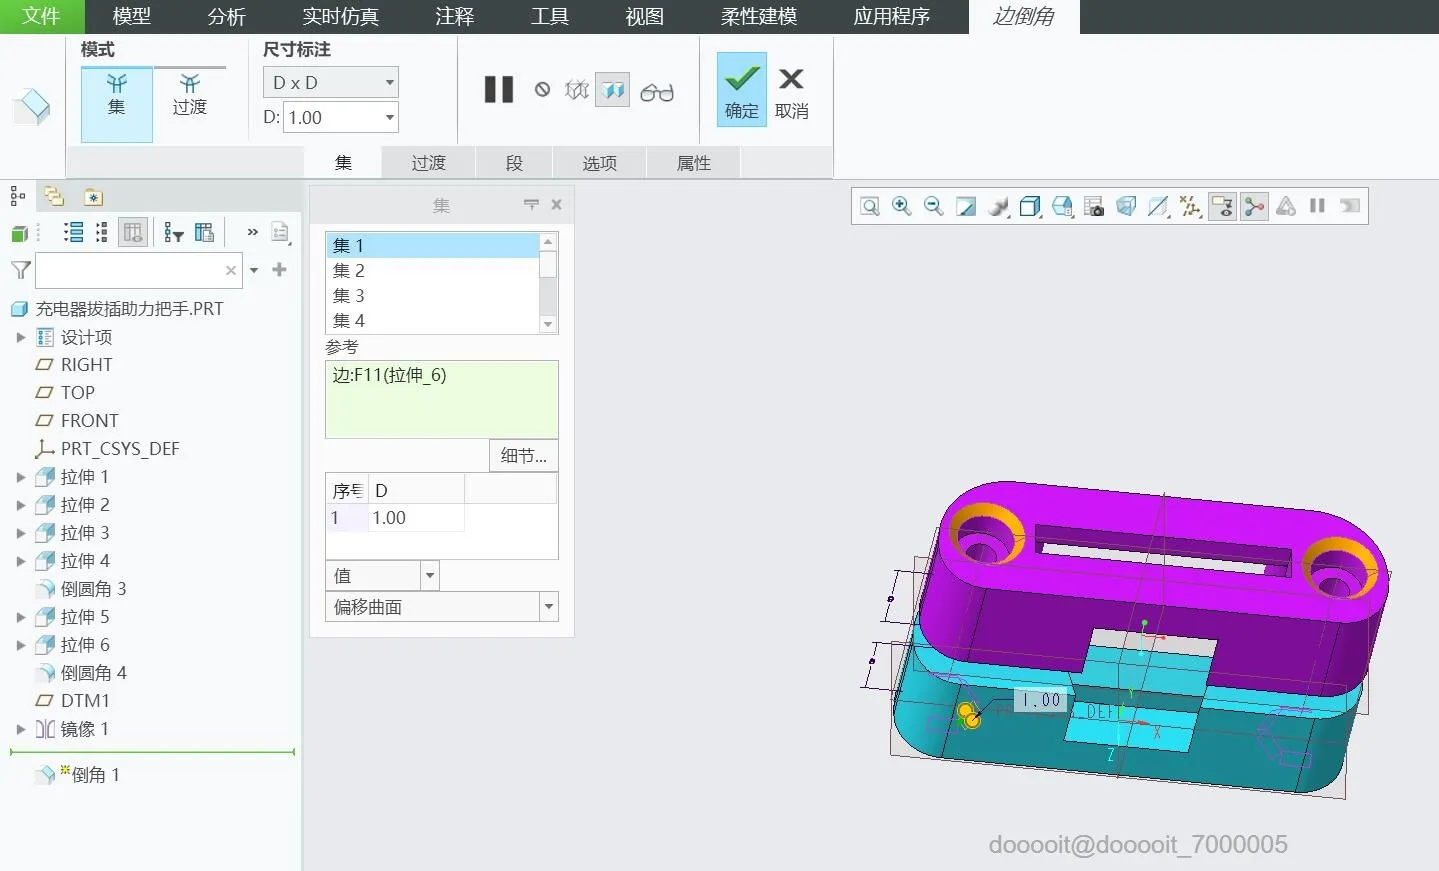The width and height of the screenshot is (1439, 871).
Task: Expand the 拉伸 6 feature
Action: coord(20,645)
